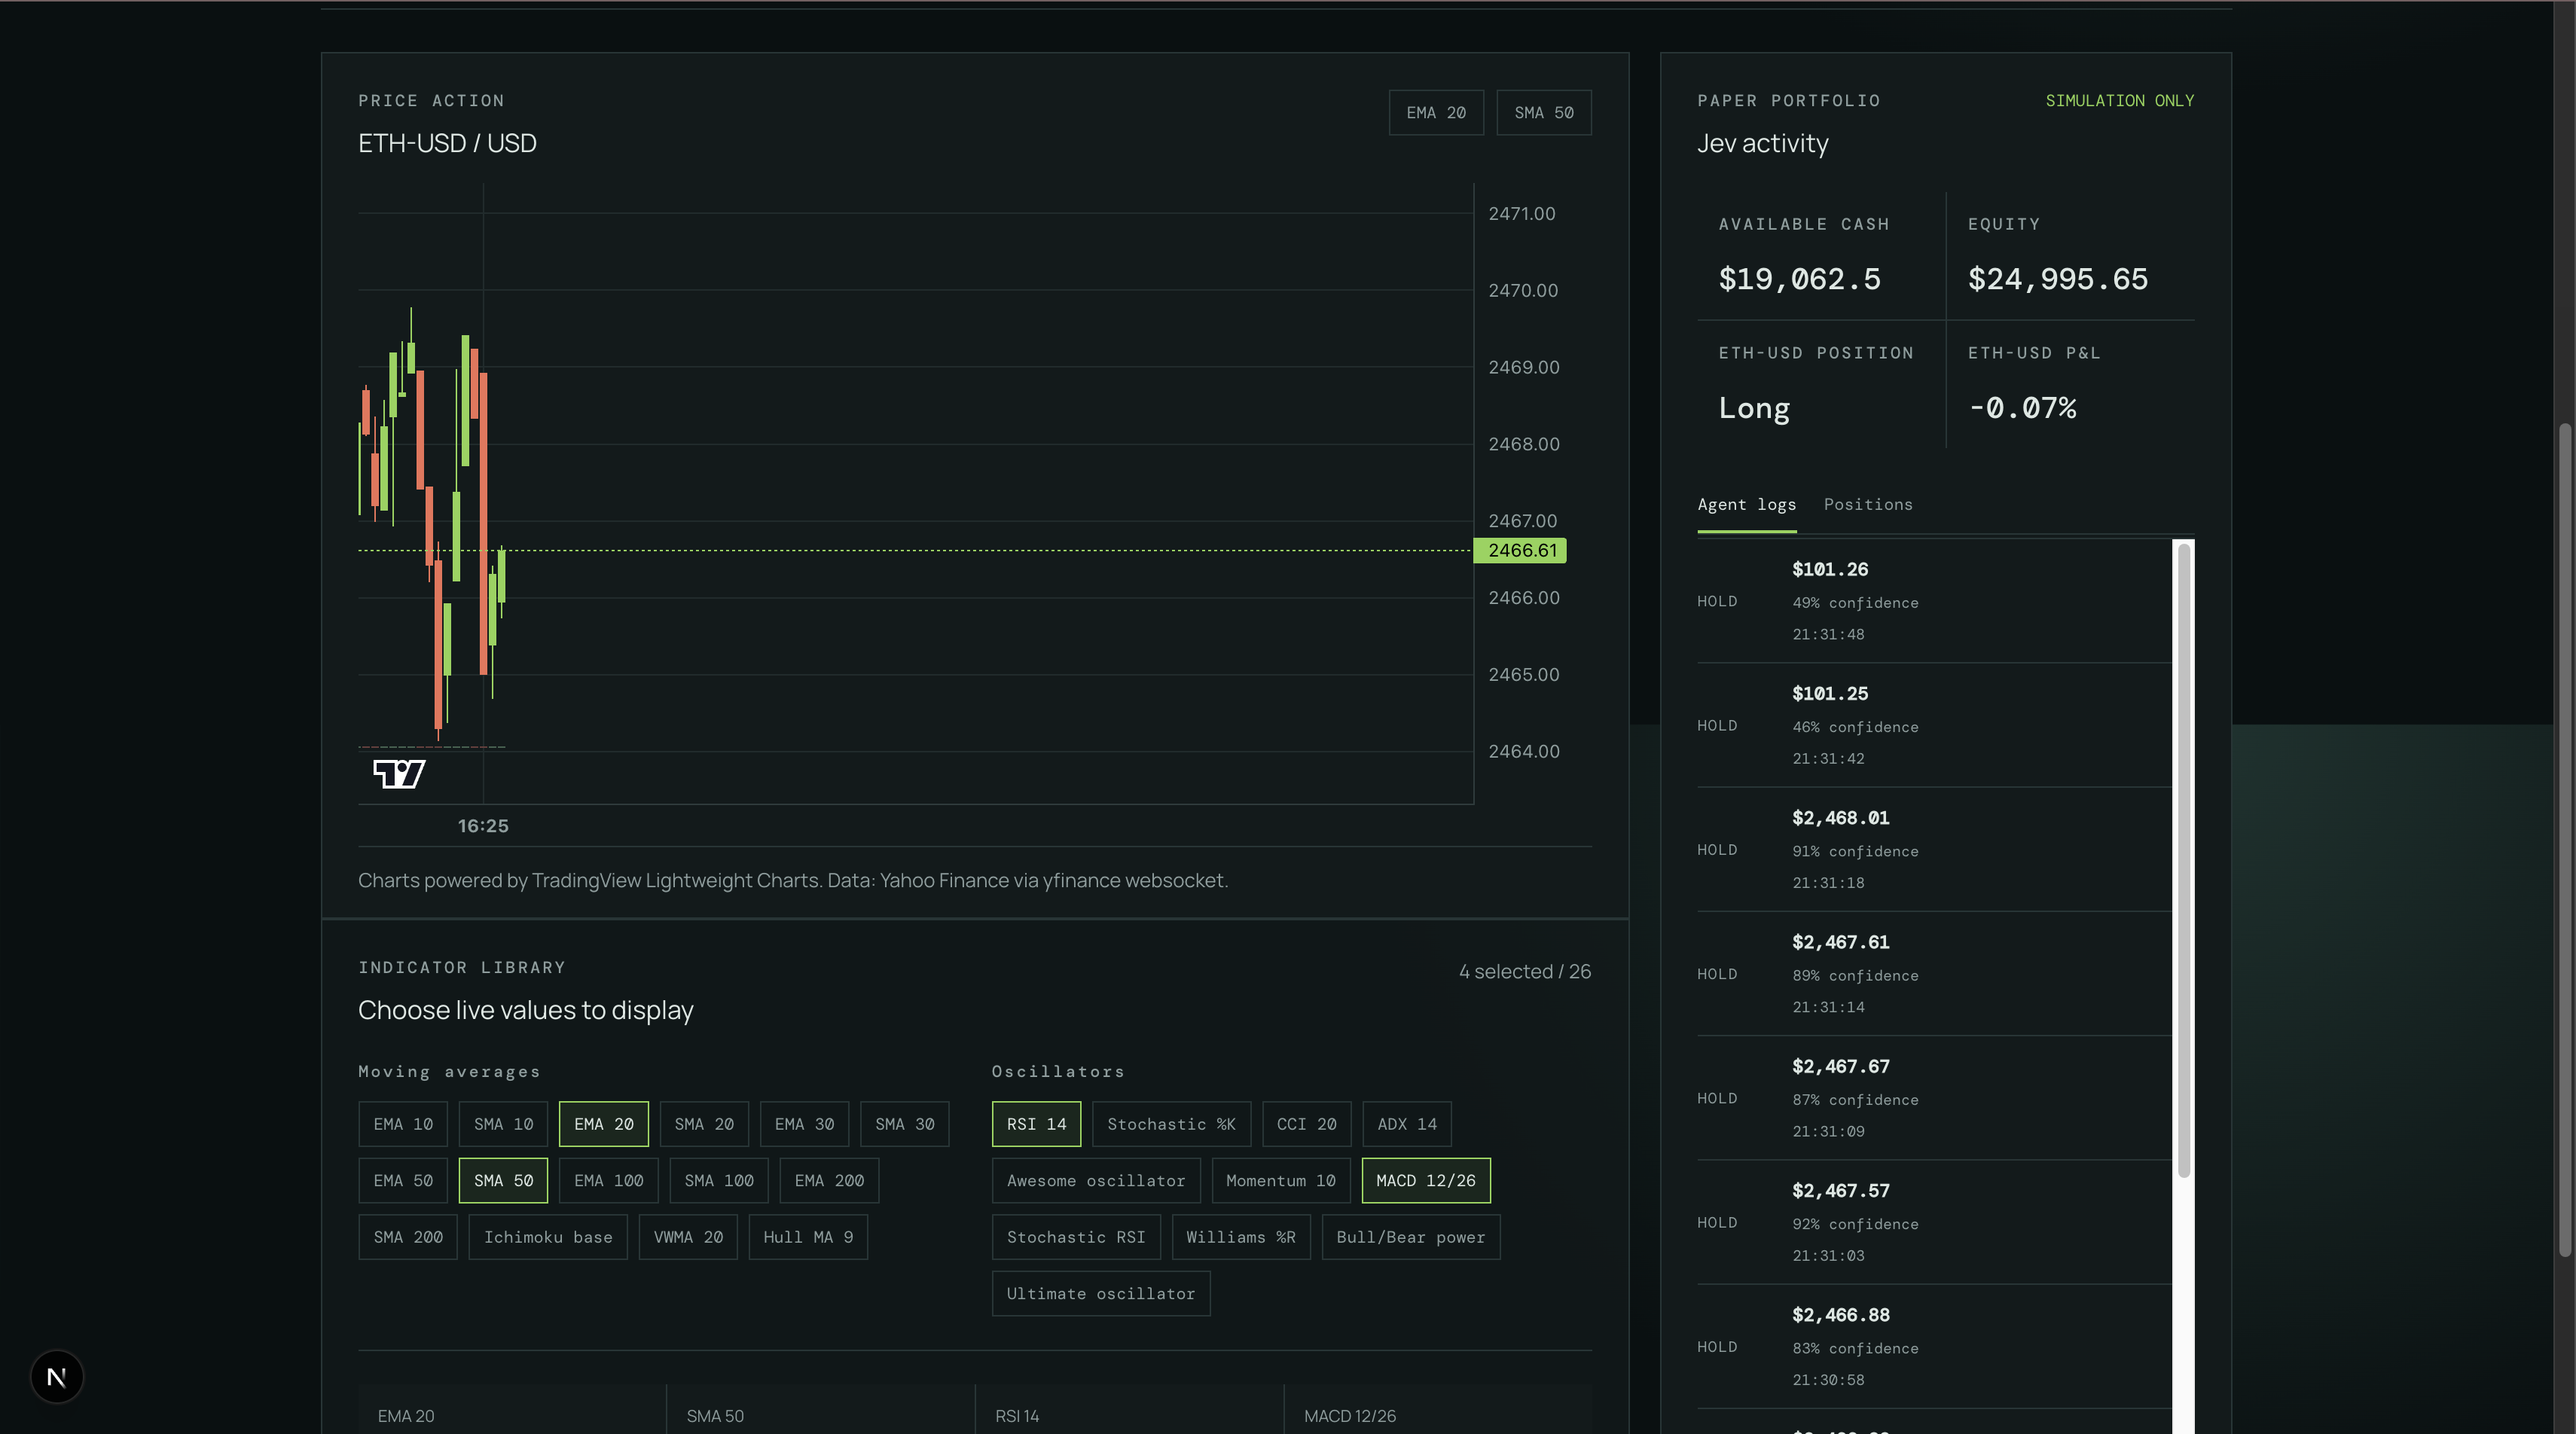Click the '4 selected / 26' counter
The height and width of the screenshot is (1434, 2576).
click(1524, 972)
